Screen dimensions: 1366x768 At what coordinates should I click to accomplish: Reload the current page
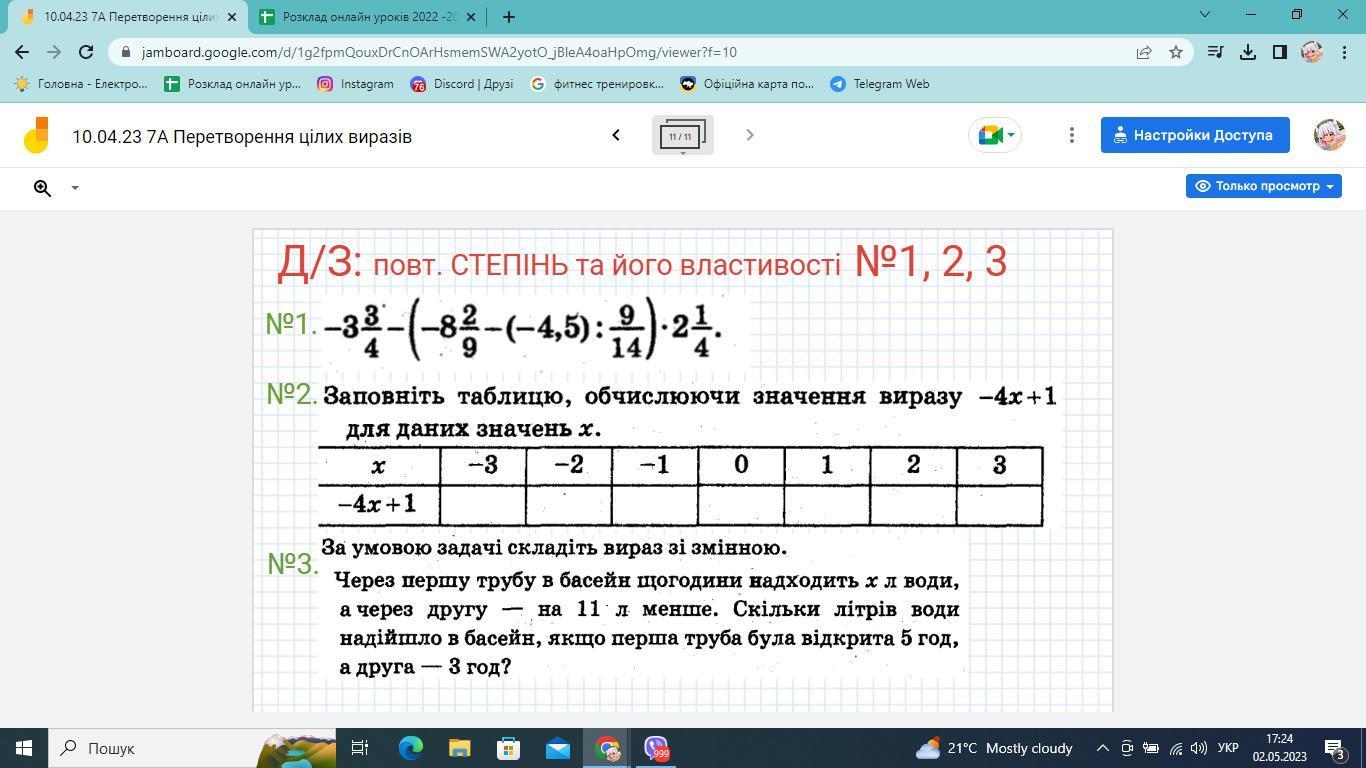tap(86, 52)
